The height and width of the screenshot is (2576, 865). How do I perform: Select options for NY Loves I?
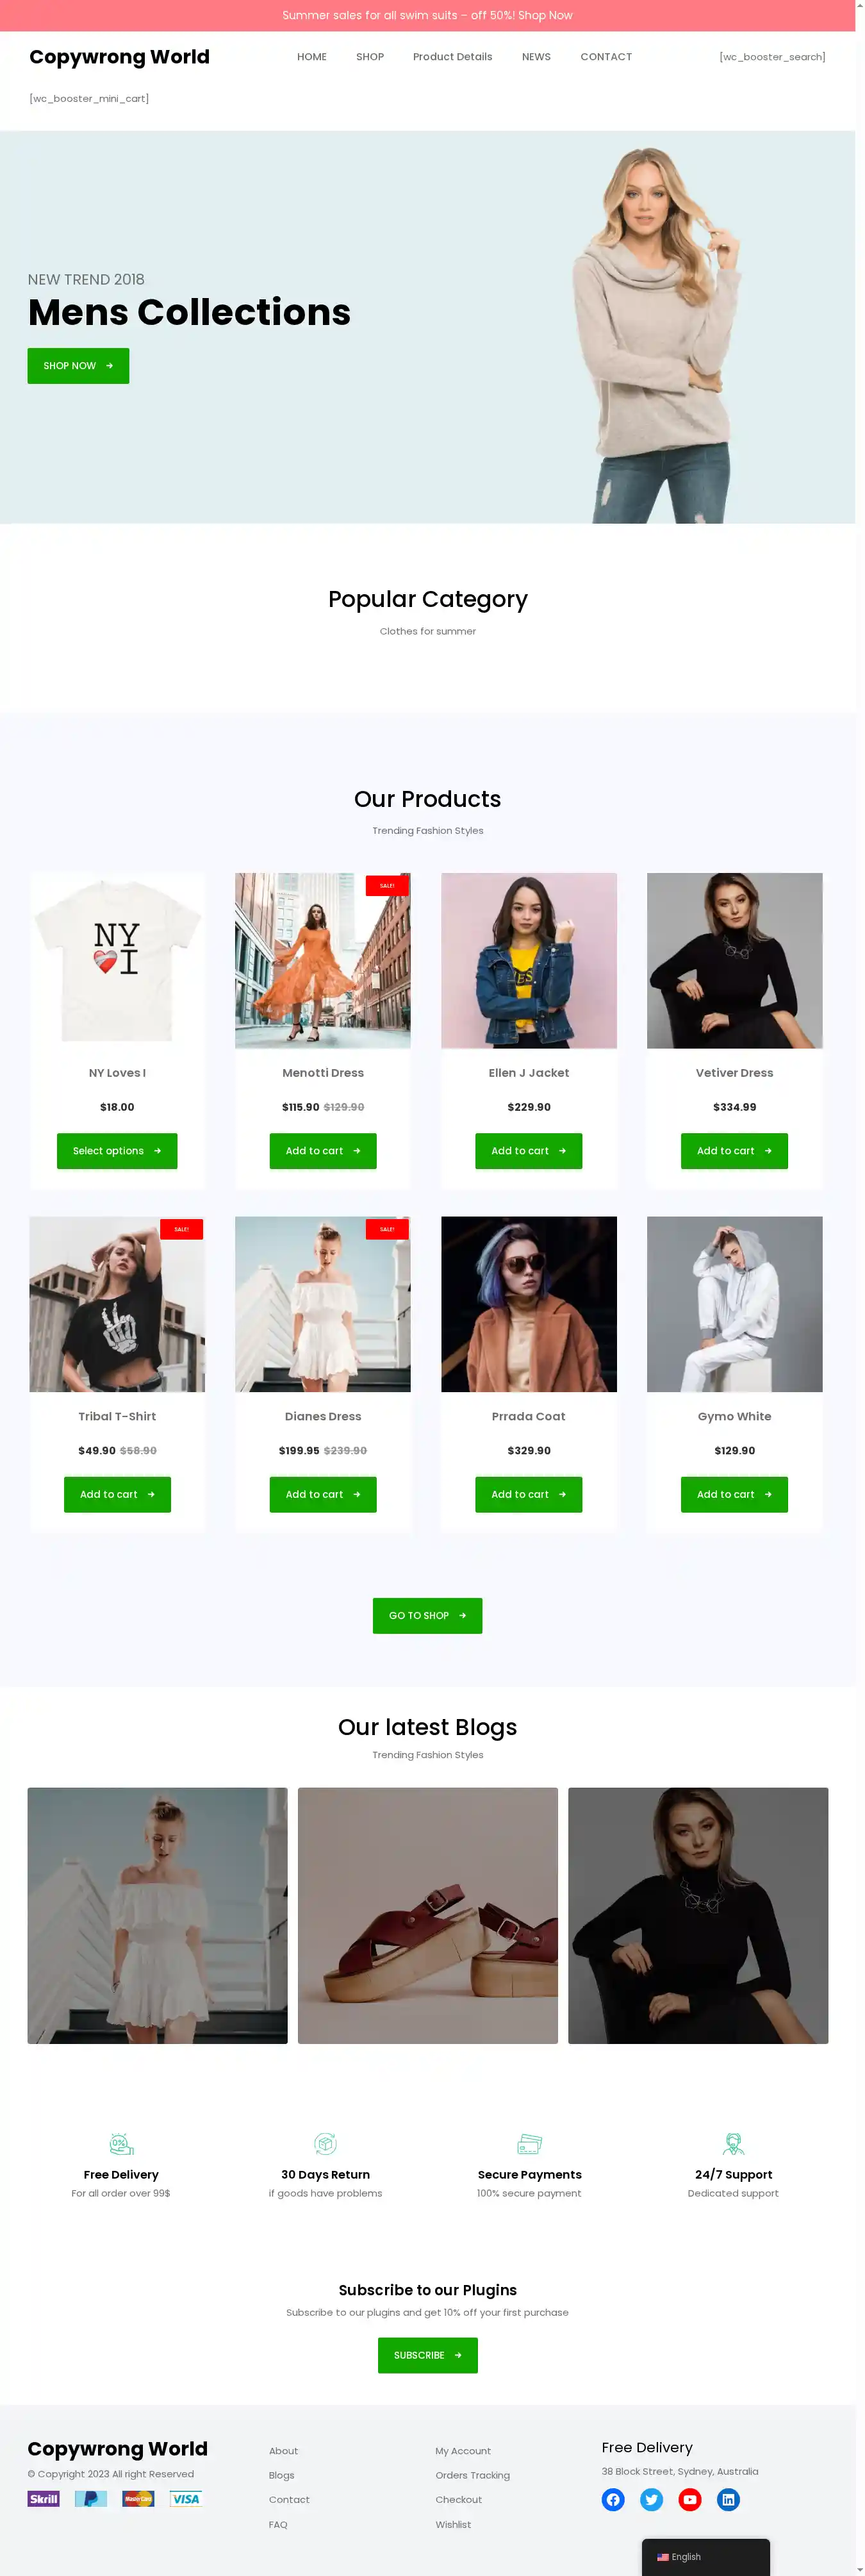click(x=117, y=1151)
